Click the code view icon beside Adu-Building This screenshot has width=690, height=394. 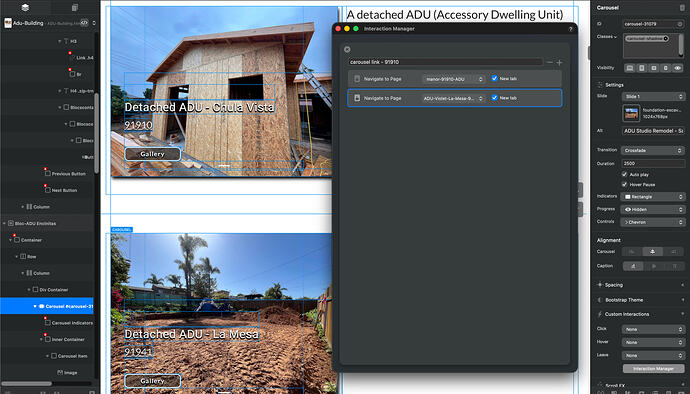(x=84, y=23)
